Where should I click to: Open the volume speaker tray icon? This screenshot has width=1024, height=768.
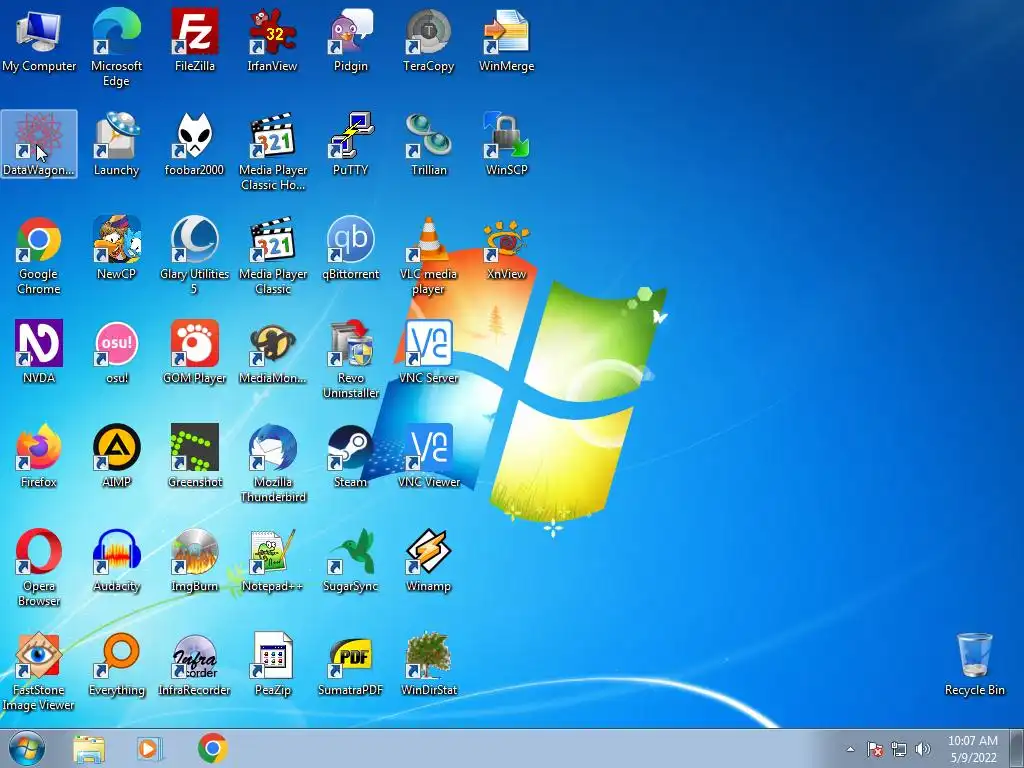[x=923, y=749]
